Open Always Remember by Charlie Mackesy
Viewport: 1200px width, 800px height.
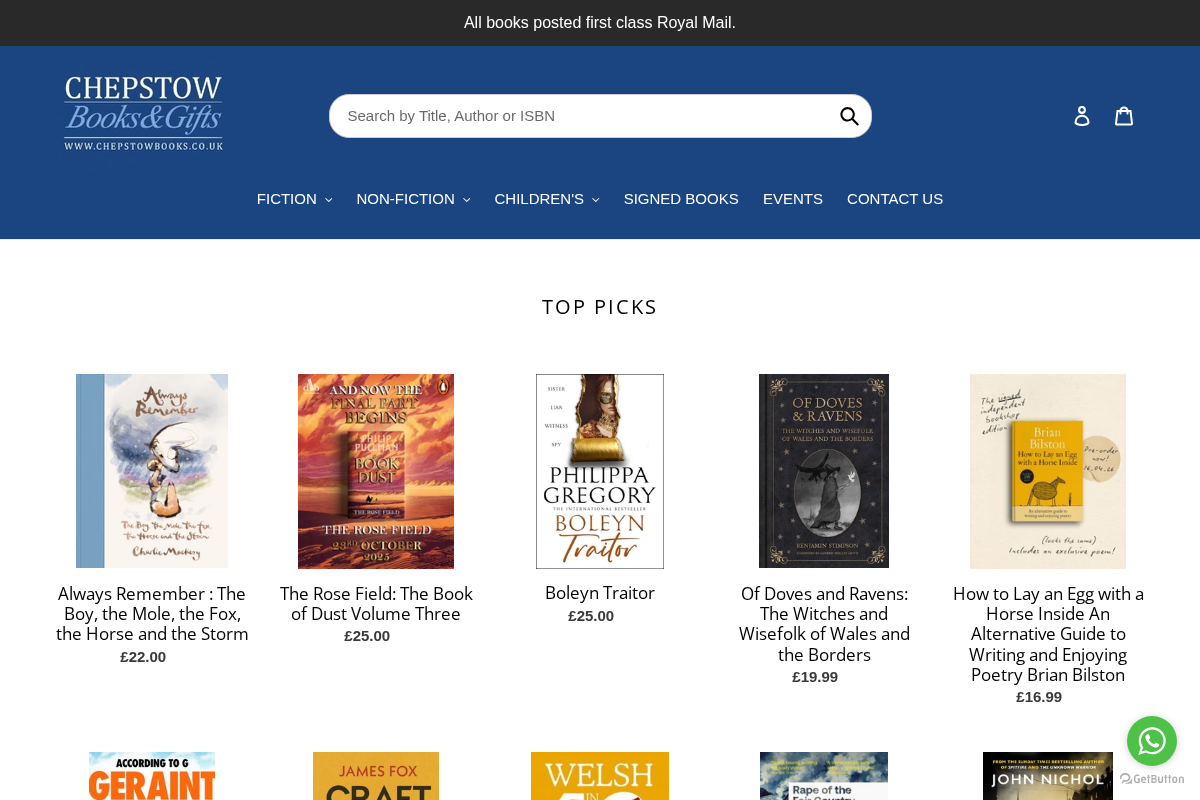[x=152, y=613]
